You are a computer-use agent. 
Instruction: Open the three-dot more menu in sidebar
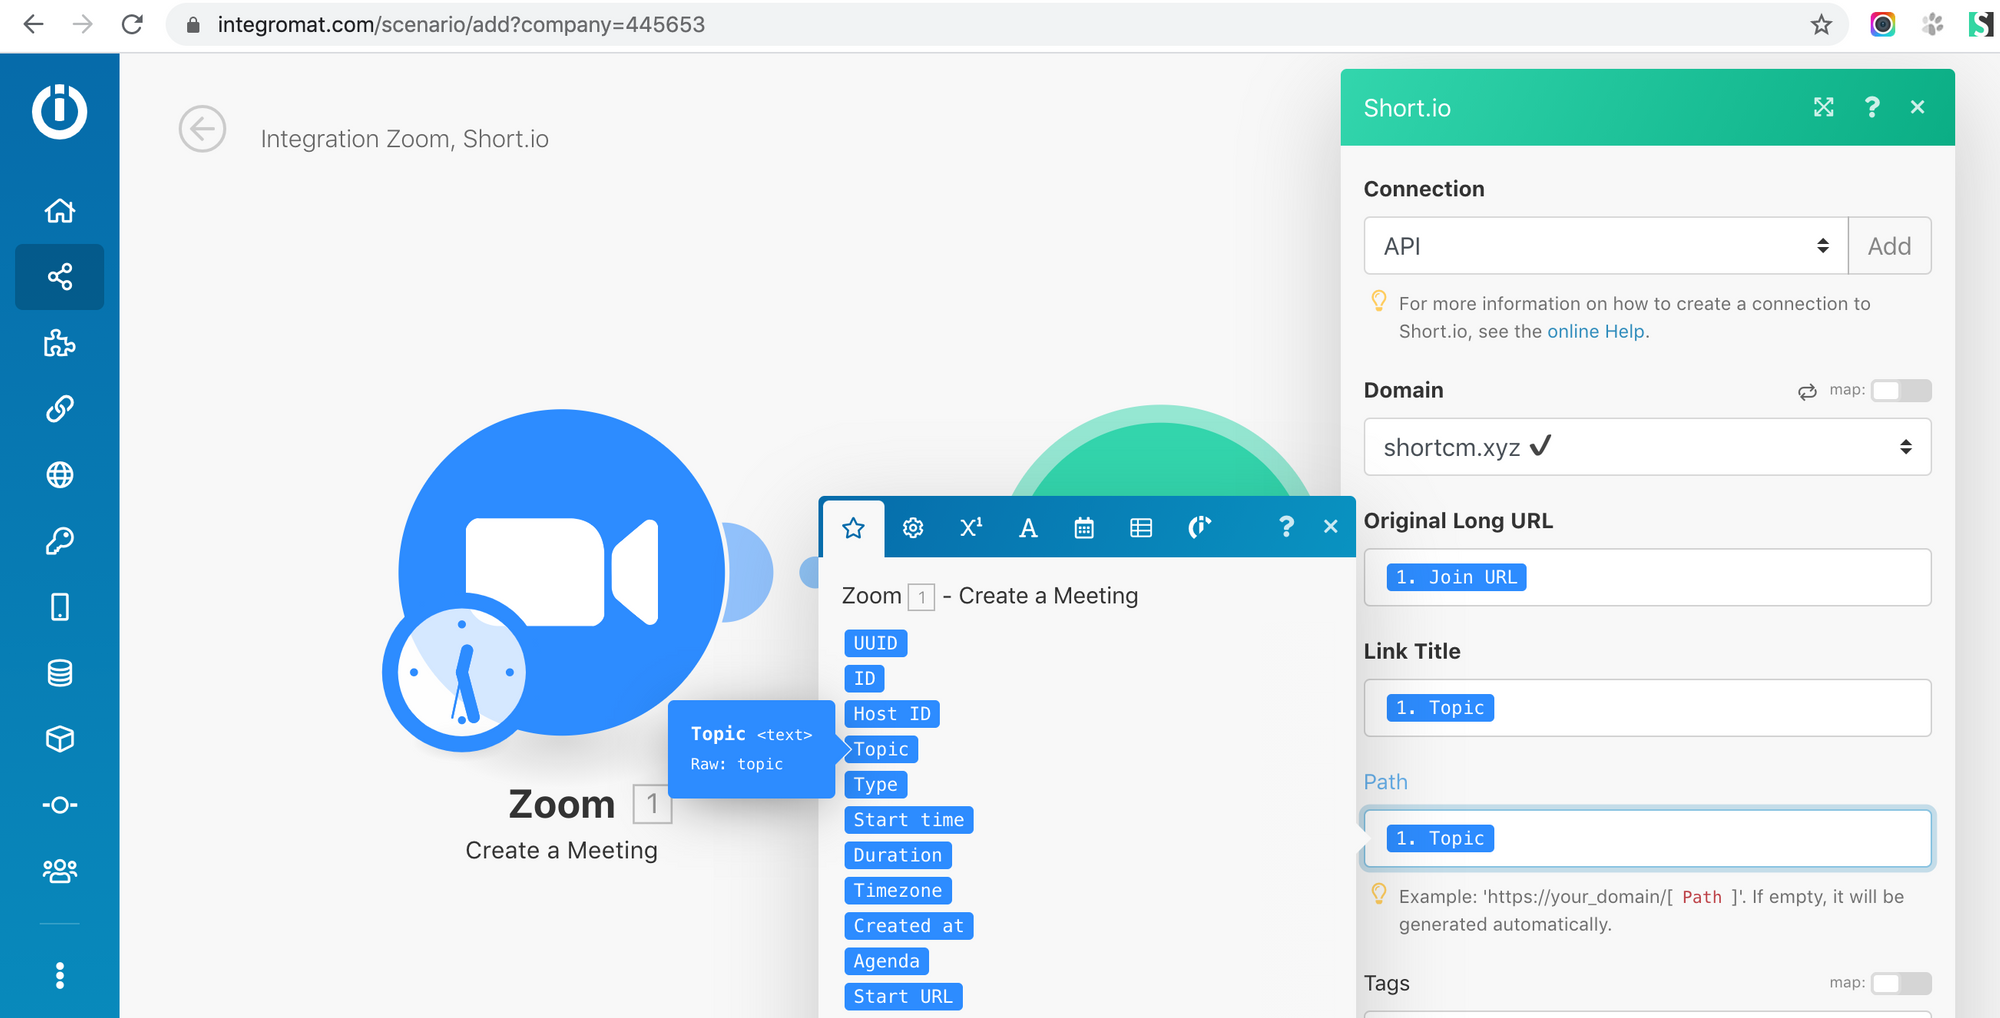(x=60, y=975)
